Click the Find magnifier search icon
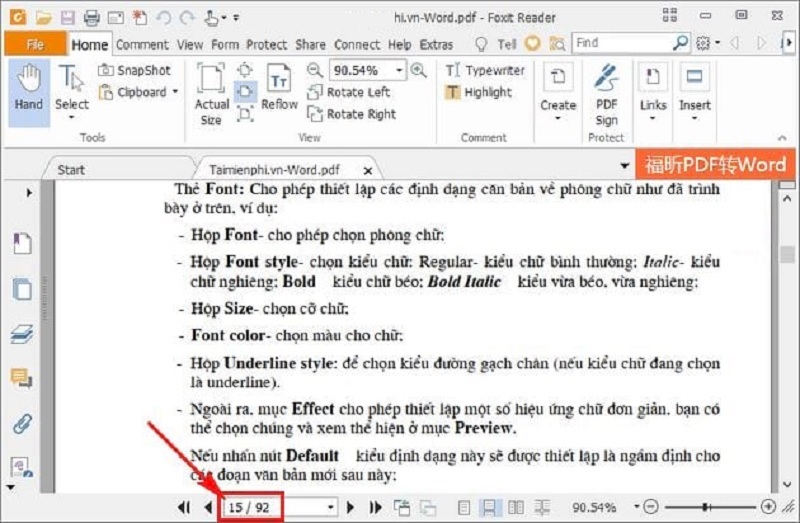 click(680, 43)
